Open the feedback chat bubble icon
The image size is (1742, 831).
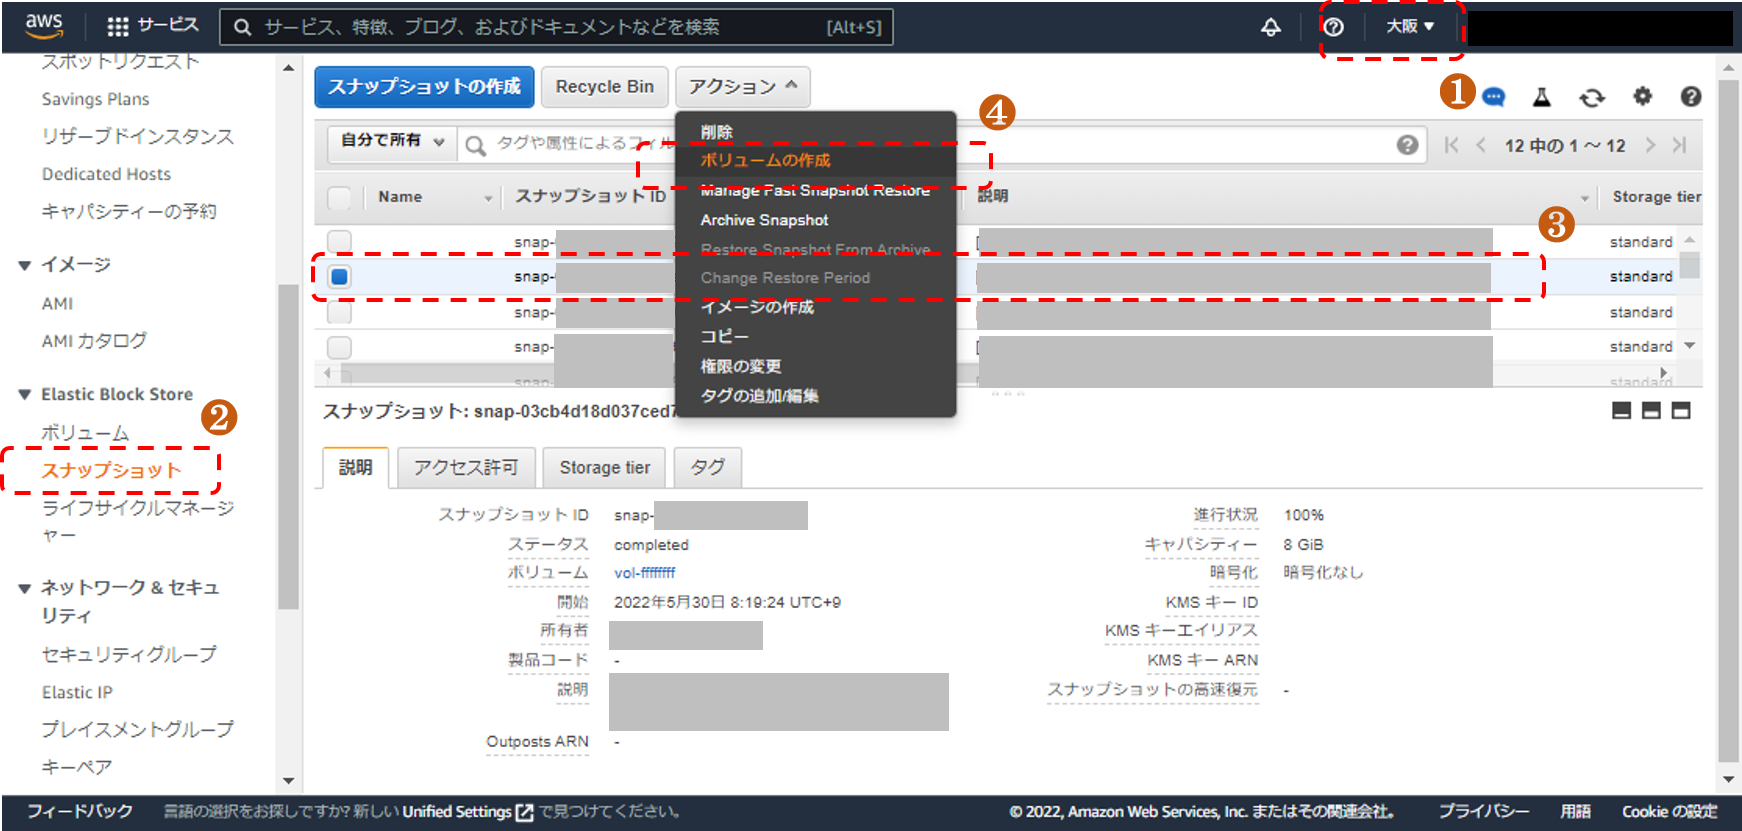[x=1493, y=97]
